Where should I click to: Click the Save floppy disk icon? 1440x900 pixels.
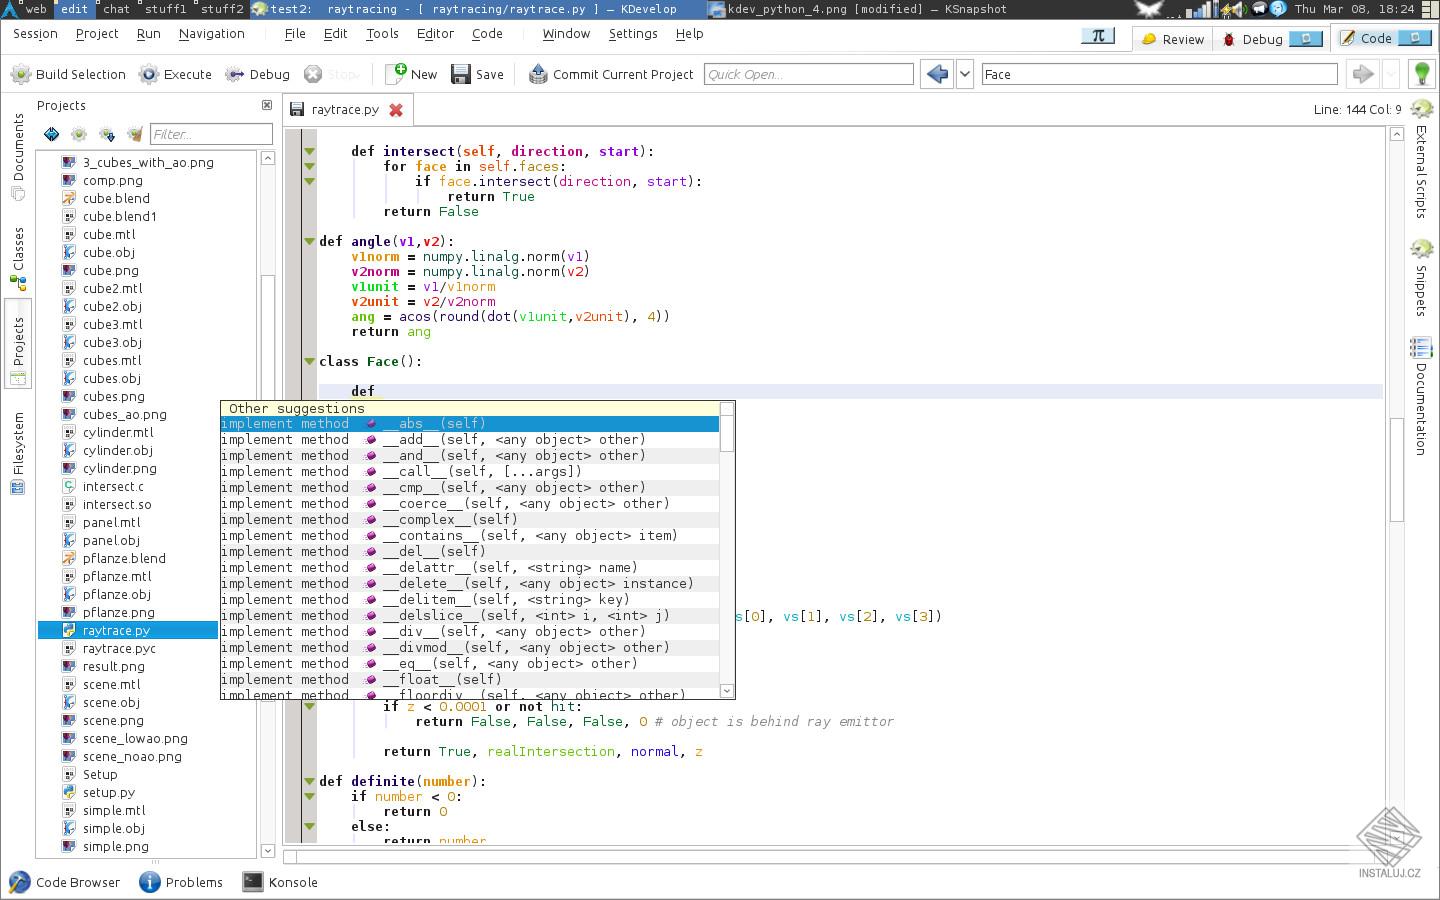tap(461, 74)
